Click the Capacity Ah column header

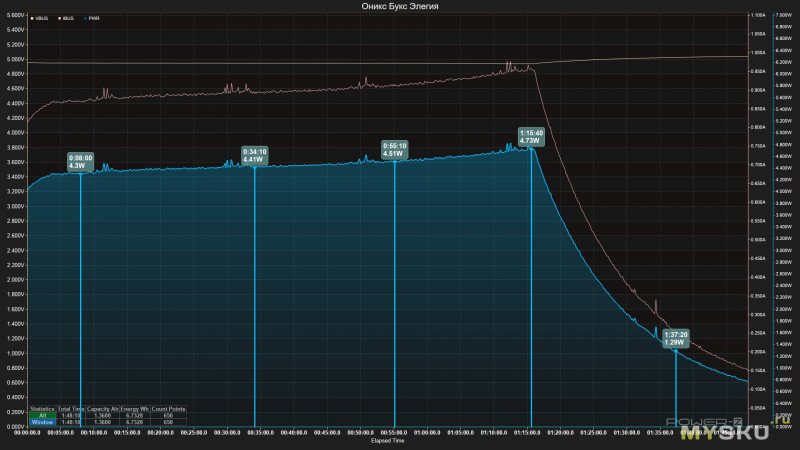[x=103, y=409]
